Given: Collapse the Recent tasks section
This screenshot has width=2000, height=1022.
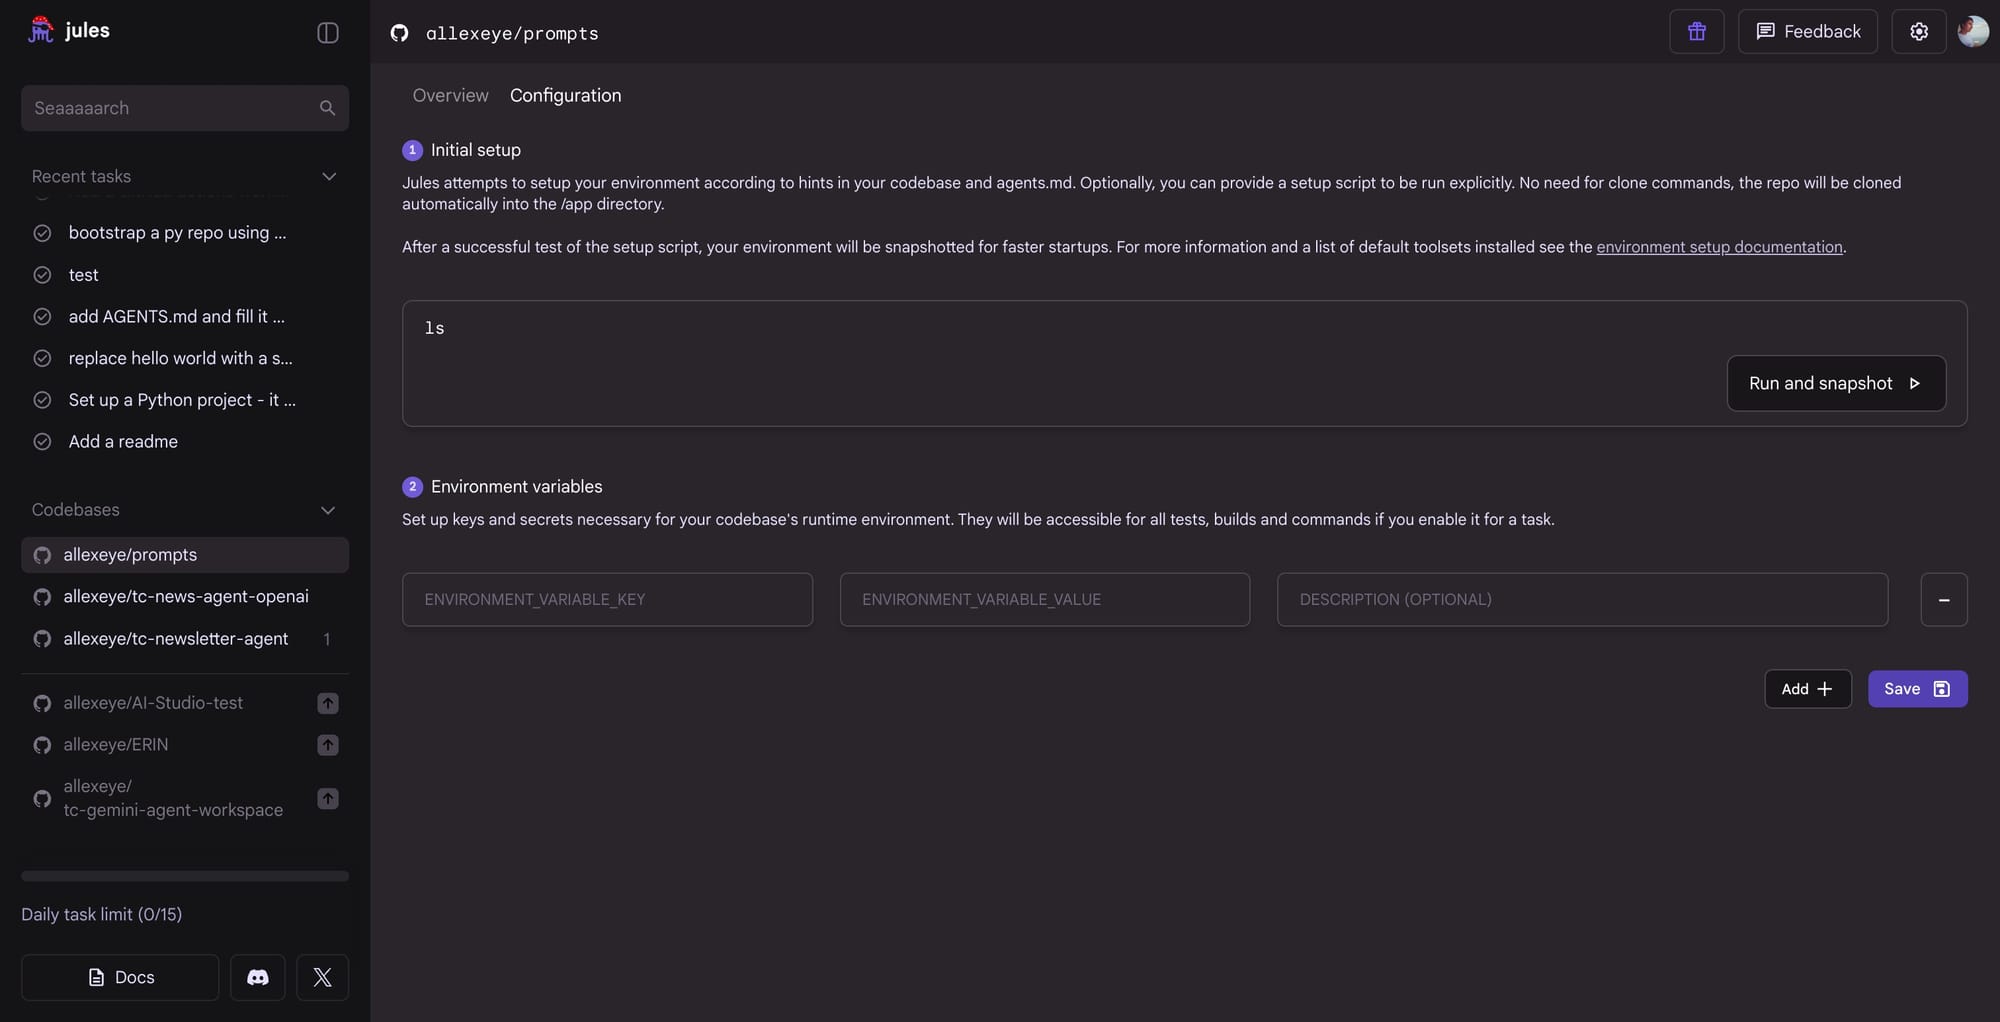Looking at the screenshot, I should (x=328, y=177).
